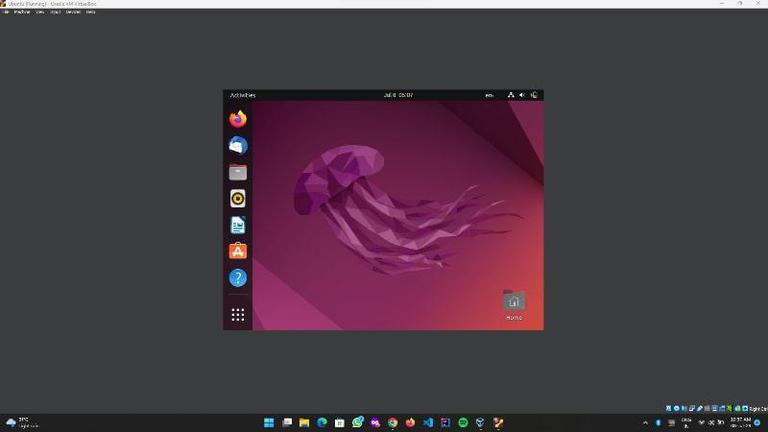Open the Files manager in the dock
Viewport: 768px width, 432px height.
point(238,172)
